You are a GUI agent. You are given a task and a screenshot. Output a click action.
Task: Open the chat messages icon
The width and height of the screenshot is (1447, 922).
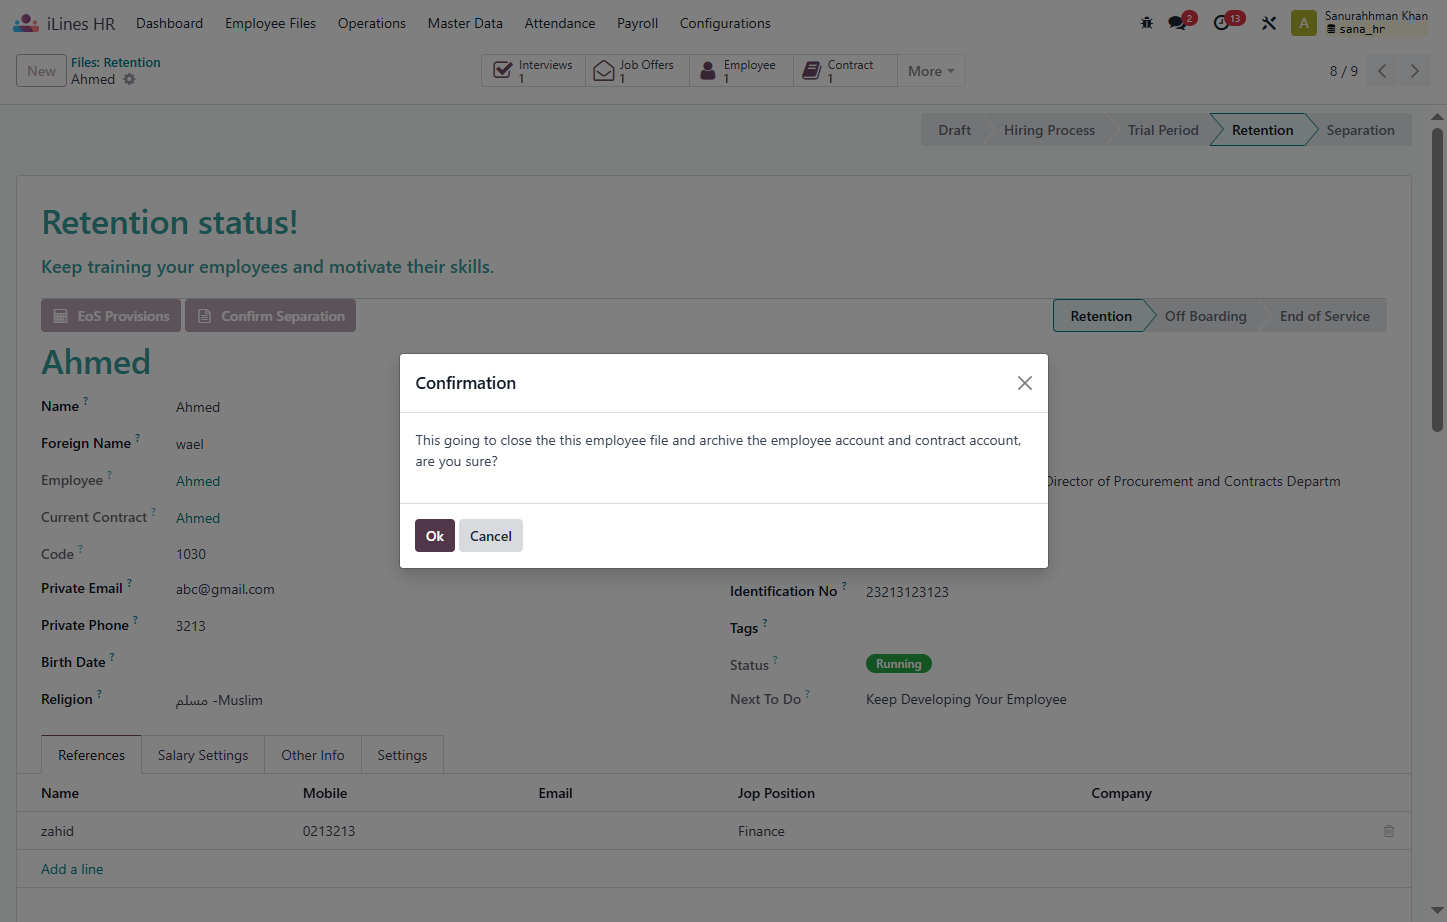pos(1177,23)
